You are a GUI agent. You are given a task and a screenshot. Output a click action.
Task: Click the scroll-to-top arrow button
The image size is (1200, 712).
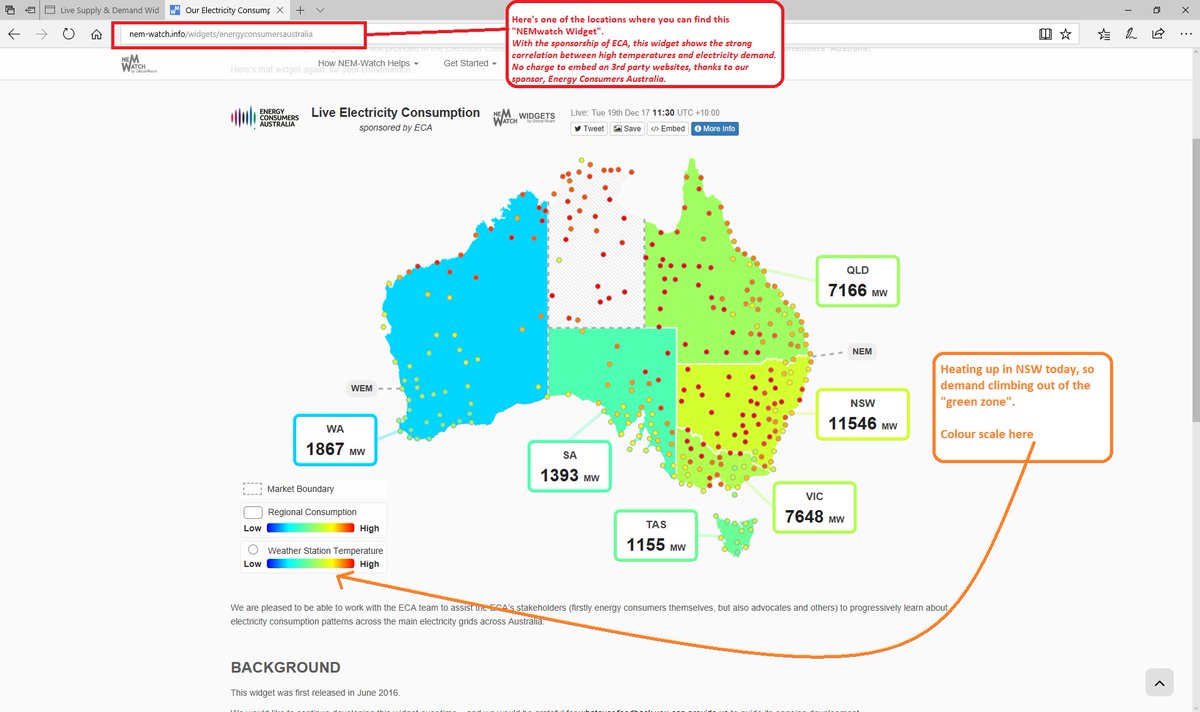1159,682
